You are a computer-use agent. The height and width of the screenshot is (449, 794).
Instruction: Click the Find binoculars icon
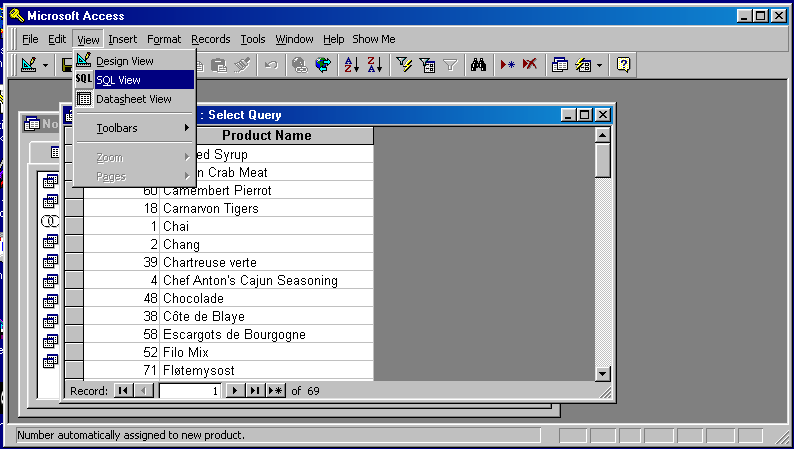(x=479, y=65)
